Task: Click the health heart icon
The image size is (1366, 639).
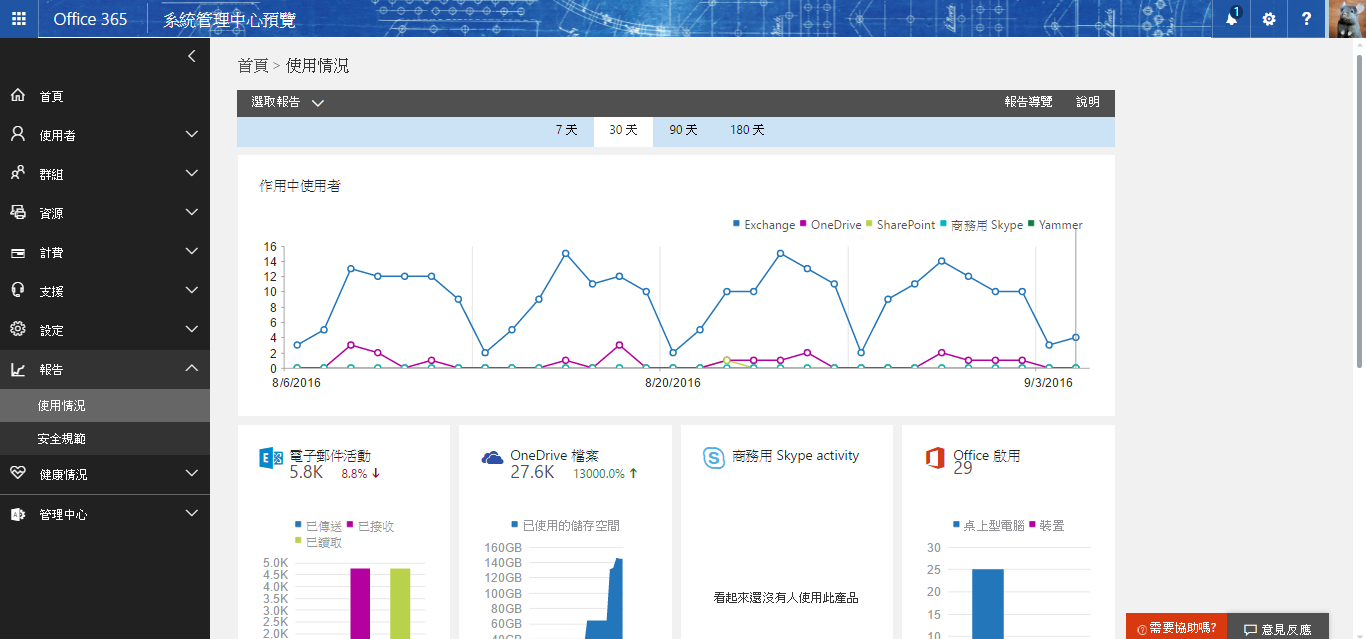Action: tap(18, 474)
